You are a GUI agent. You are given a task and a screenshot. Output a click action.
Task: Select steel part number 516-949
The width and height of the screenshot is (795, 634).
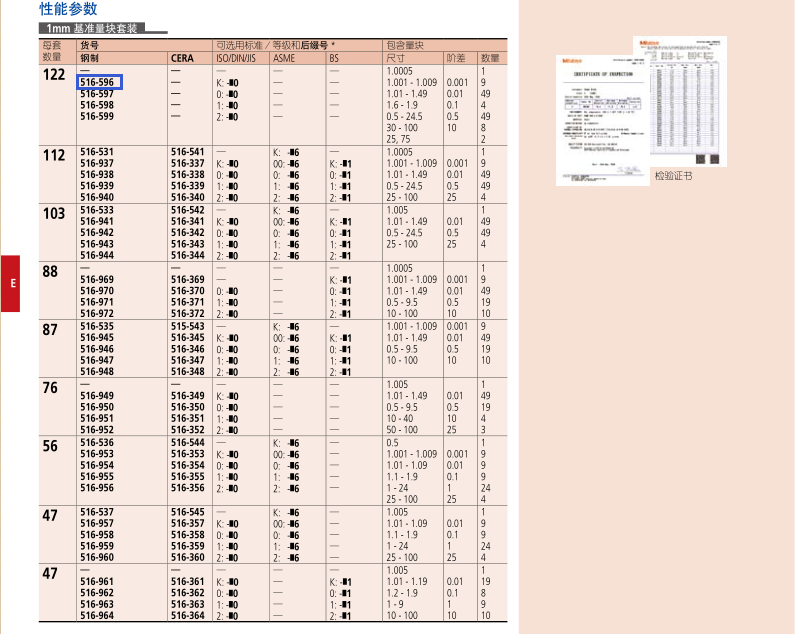tap(97, 396)
